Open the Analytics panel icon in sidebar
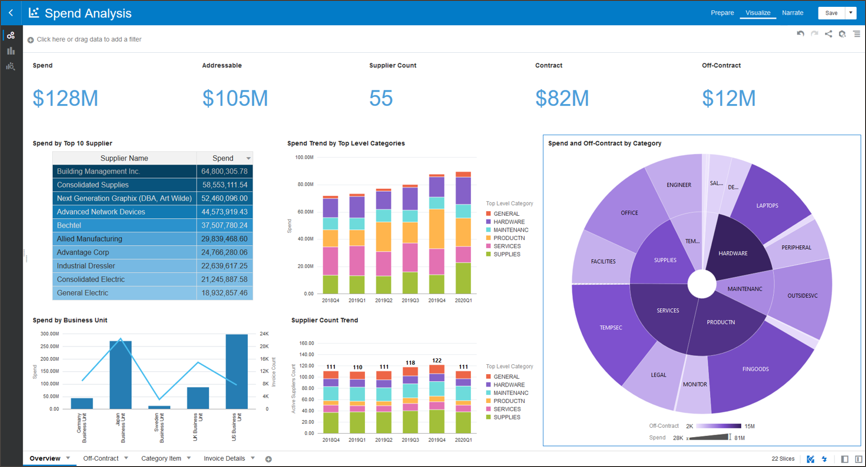Viewport: 866px width, 467px height. [x=11, y=66]
